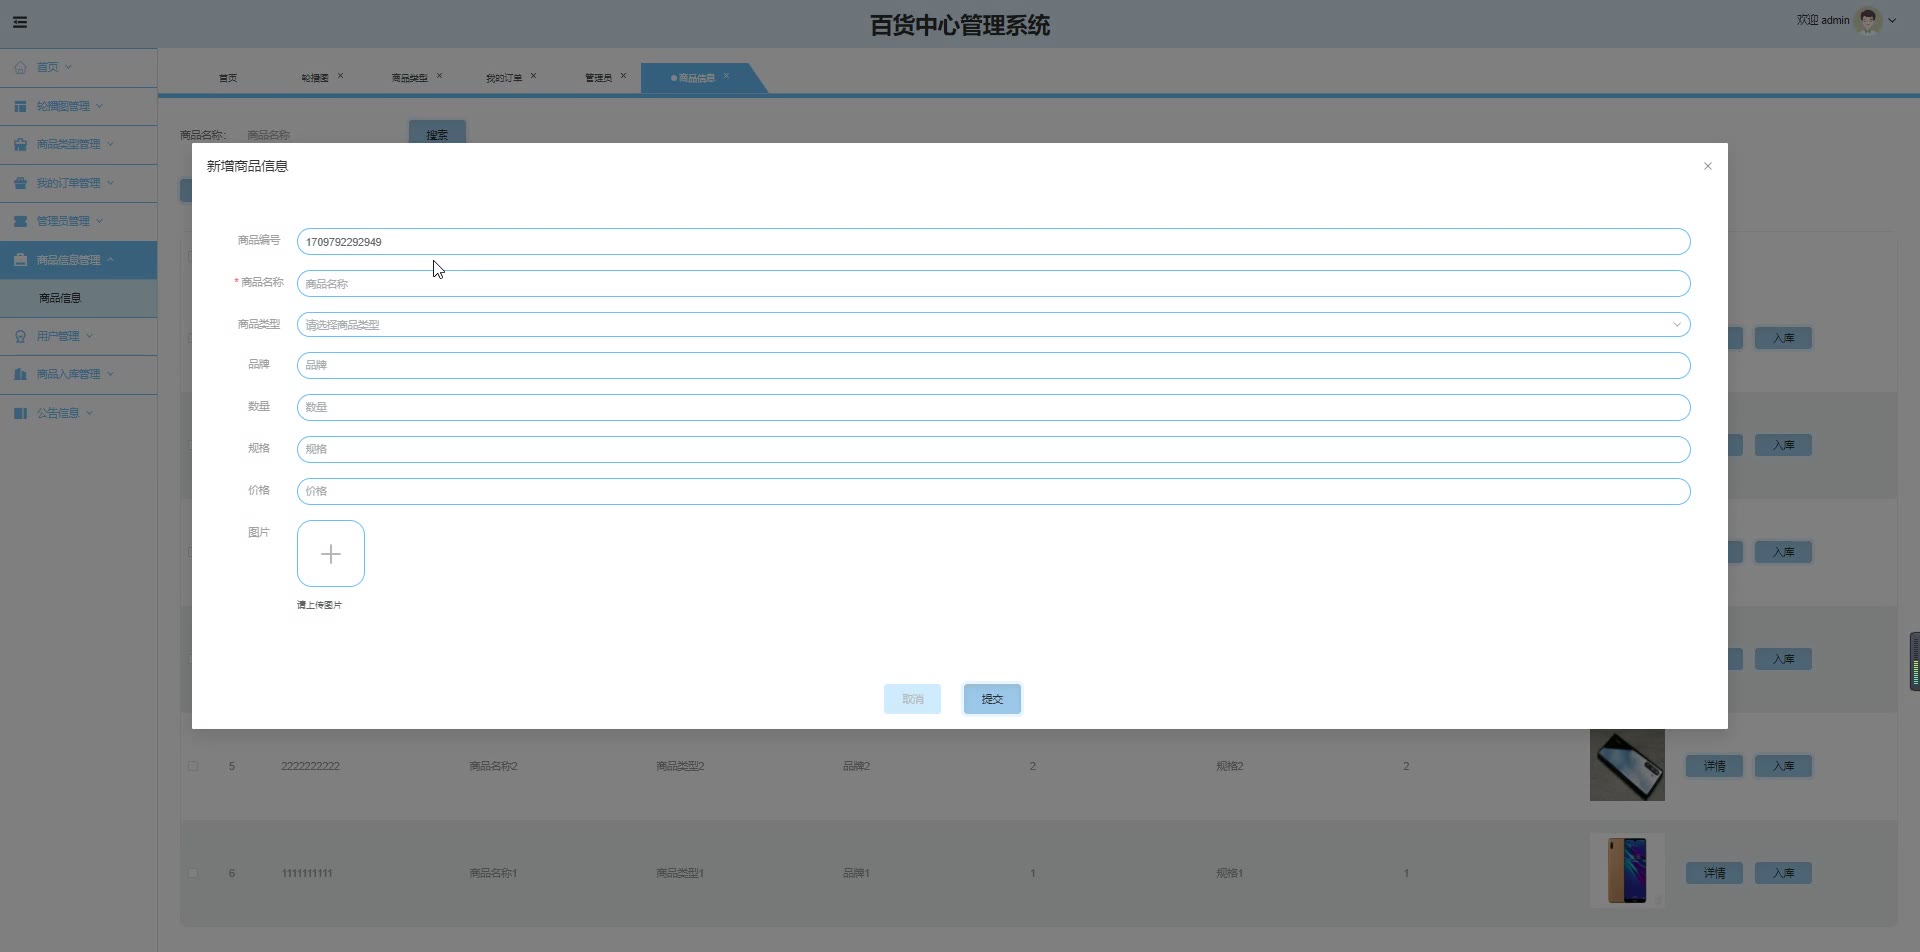Click the 商品类型管理 sidebar icon
Viewport: 1920px width, 952px height.
click(20, 144)
